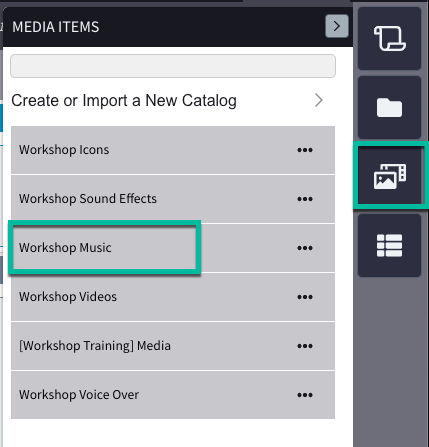Select the media items gallery icon
The image size is (429, 447).
coord(389,176)
